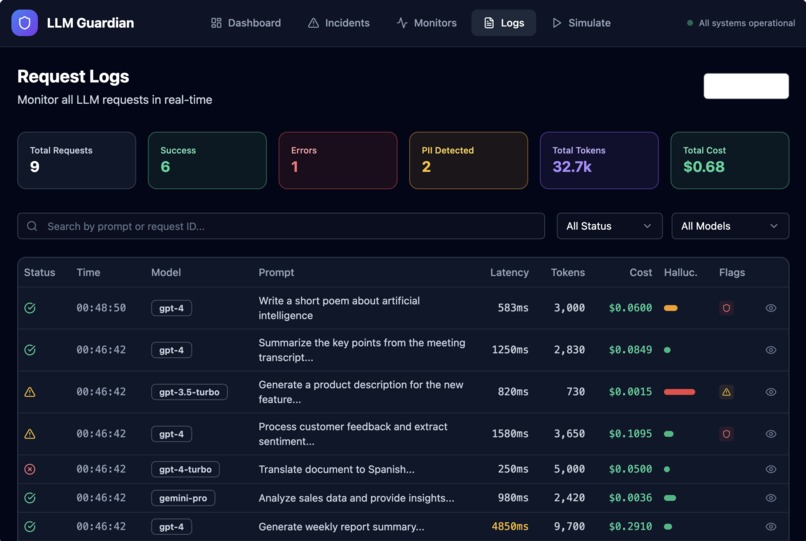Click the $0.0015 cost value
This screenshot has width=806, height=541.
(630, 392)
